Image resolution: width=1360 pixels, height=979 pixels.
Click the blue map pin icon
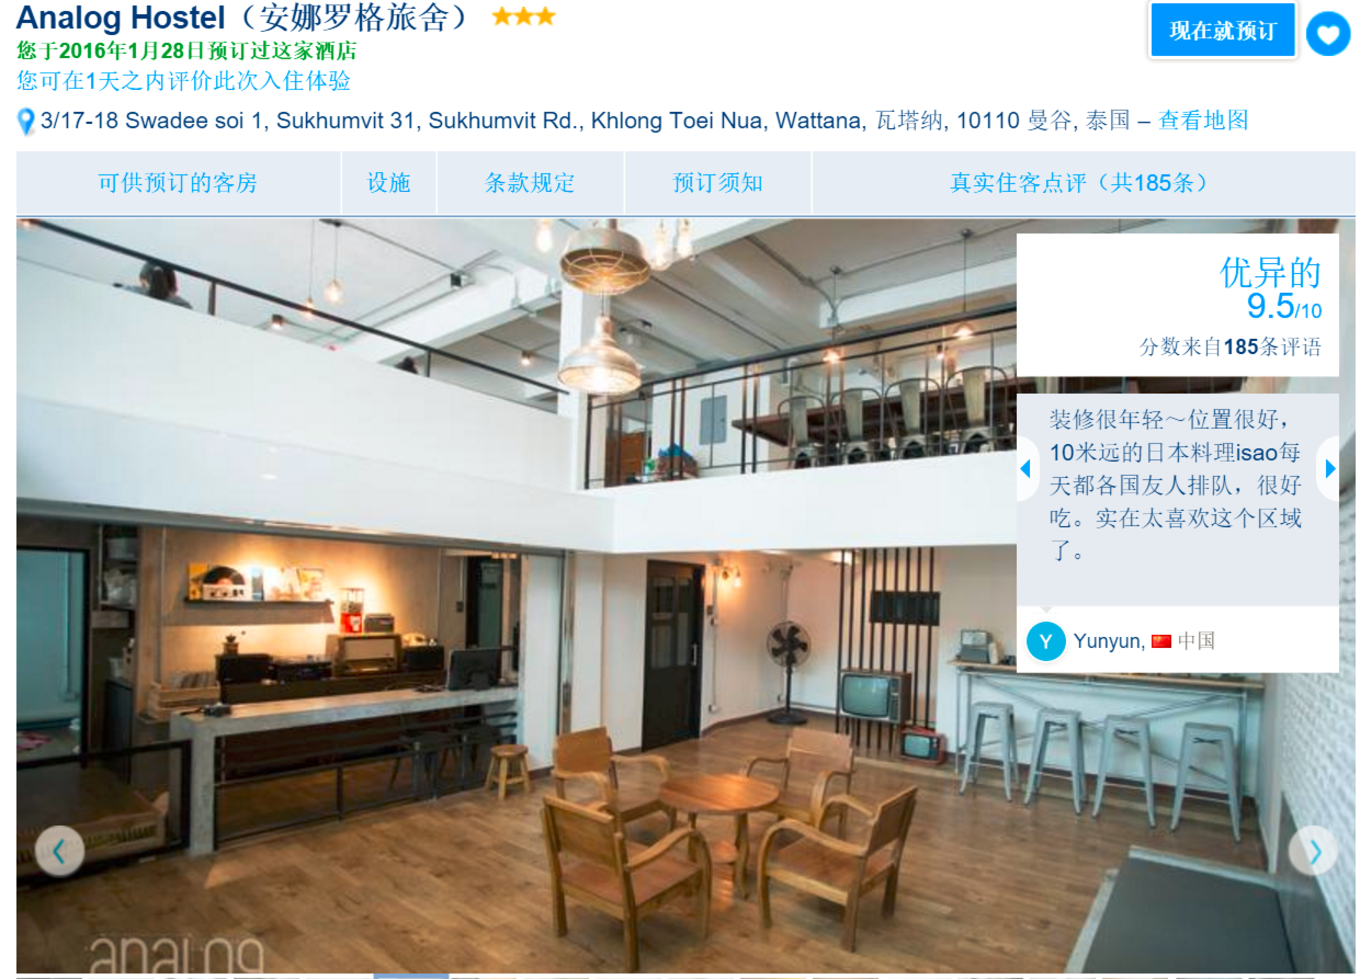(x=26, y=122)
